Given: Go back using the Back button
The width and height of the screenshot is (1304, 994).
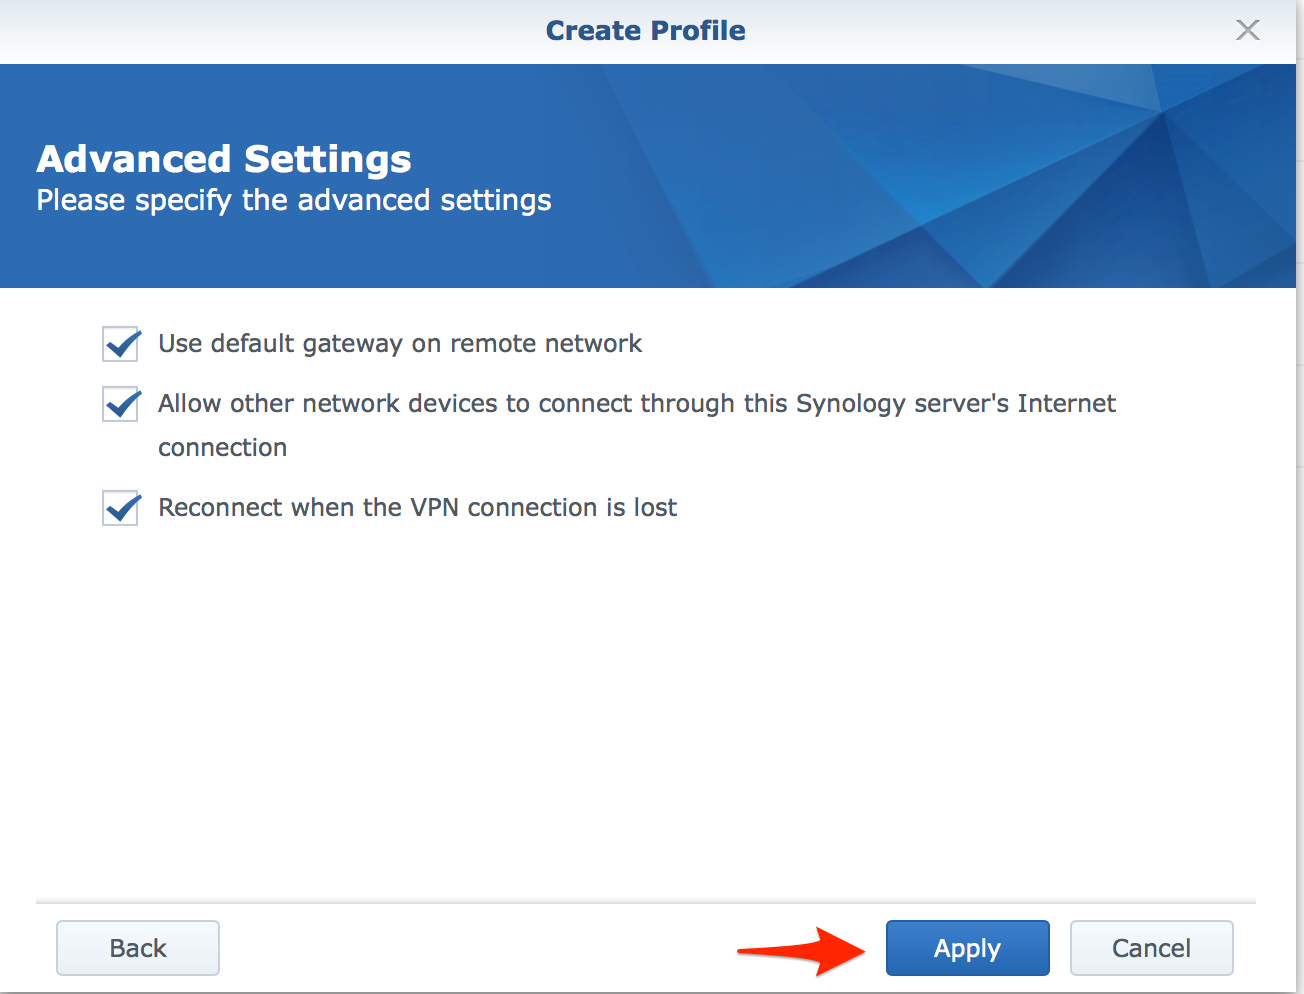Looking at the screenshot, I should point(137,947).
